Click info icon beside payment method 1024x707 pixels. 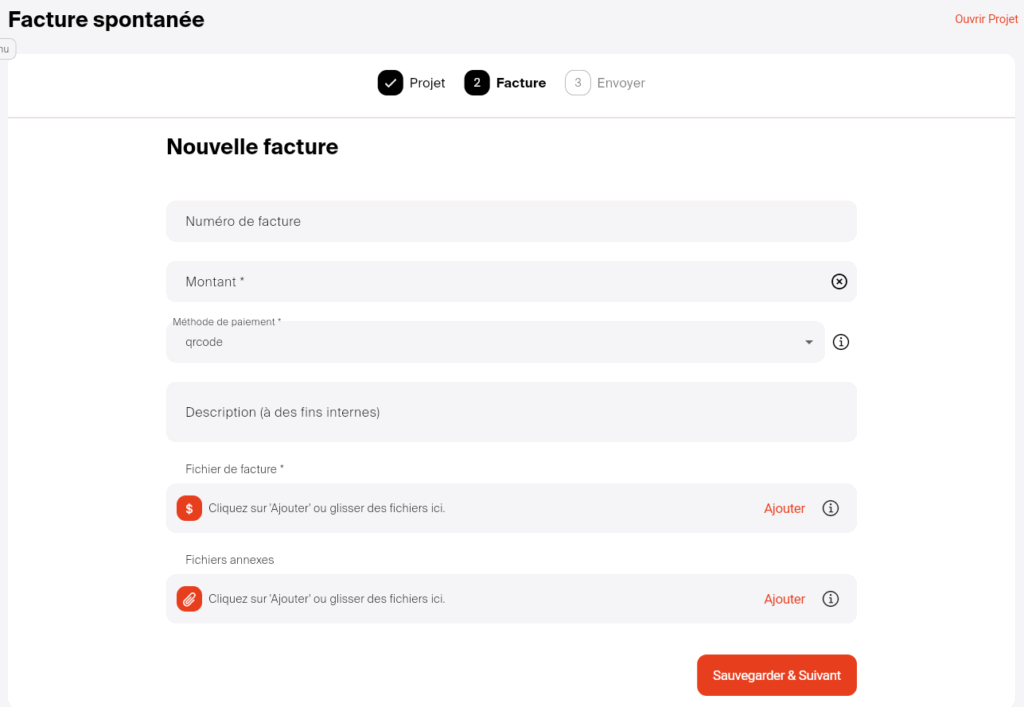[x=841, y=342]
